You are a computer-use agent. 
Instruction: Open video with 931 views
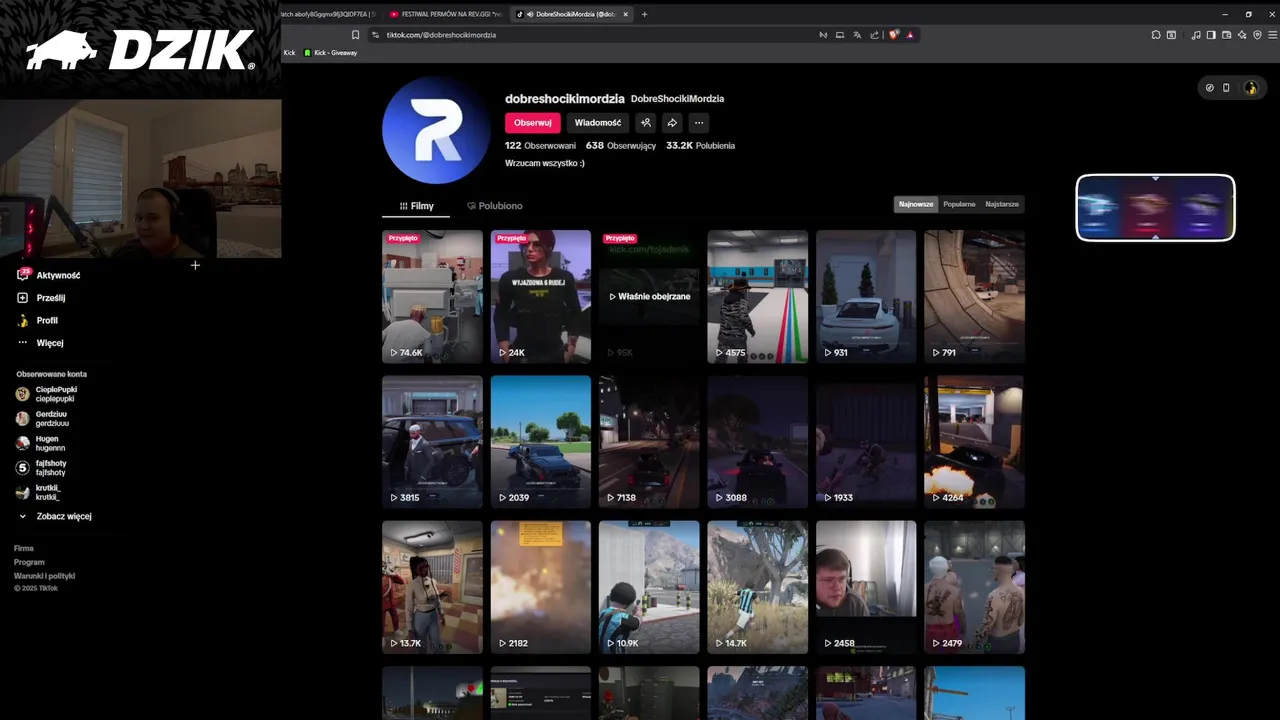click(x=866, y=296)
